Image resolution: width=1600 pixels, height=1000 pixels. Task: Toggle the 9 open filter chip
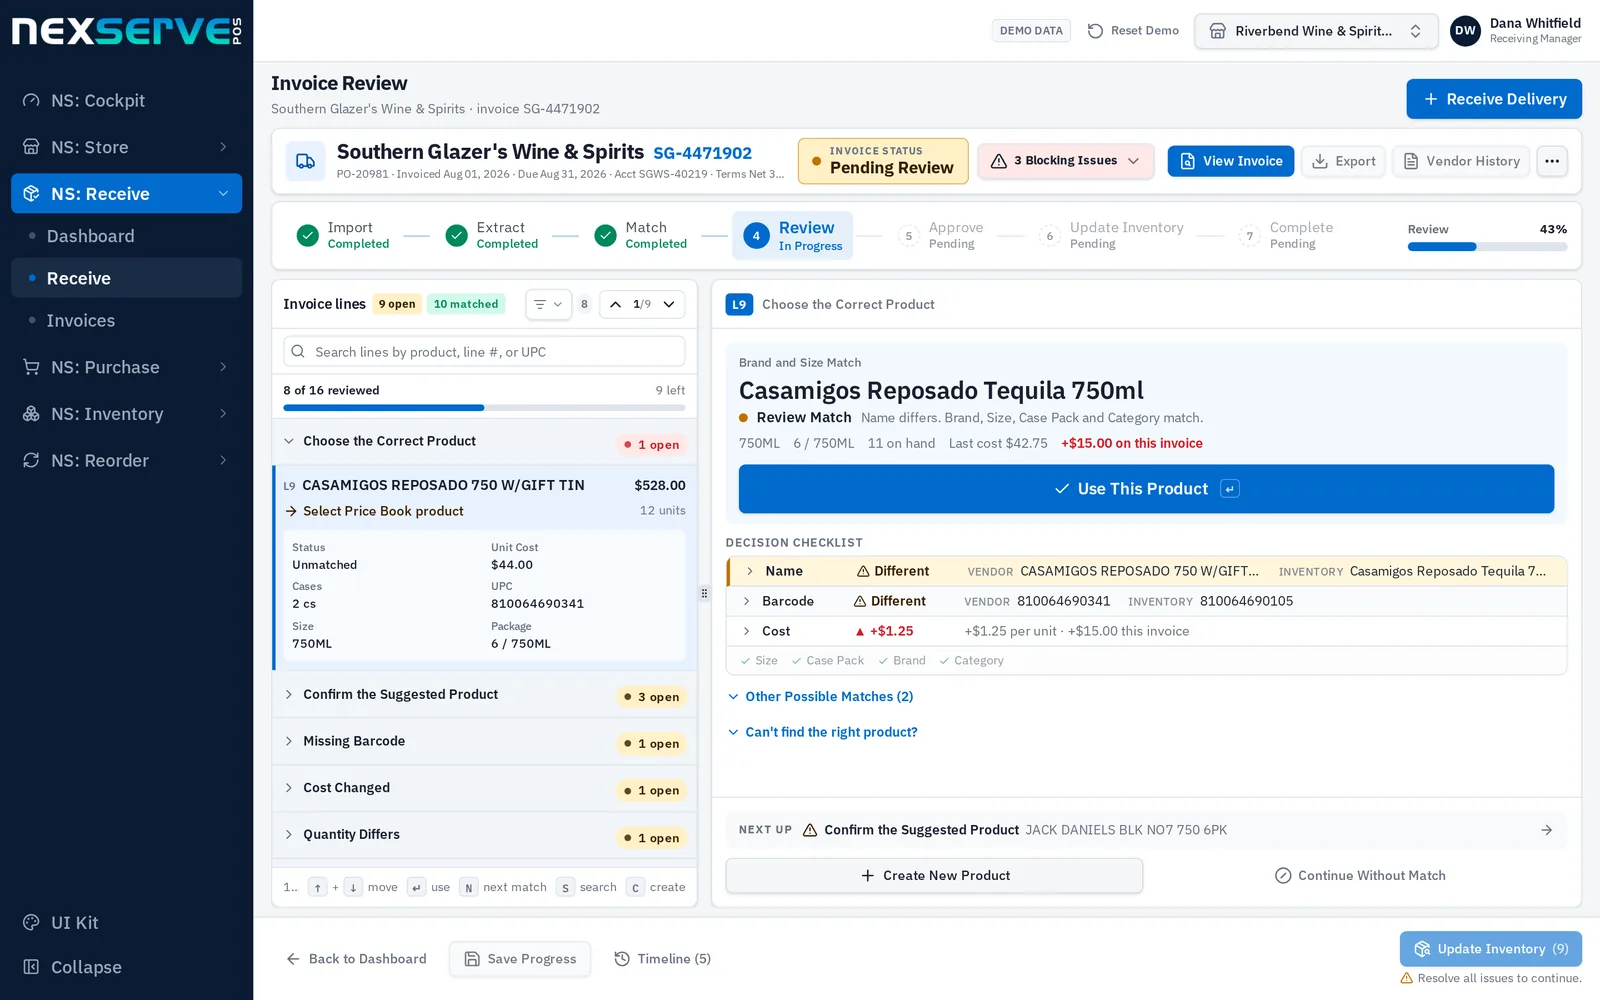point(397,304)
